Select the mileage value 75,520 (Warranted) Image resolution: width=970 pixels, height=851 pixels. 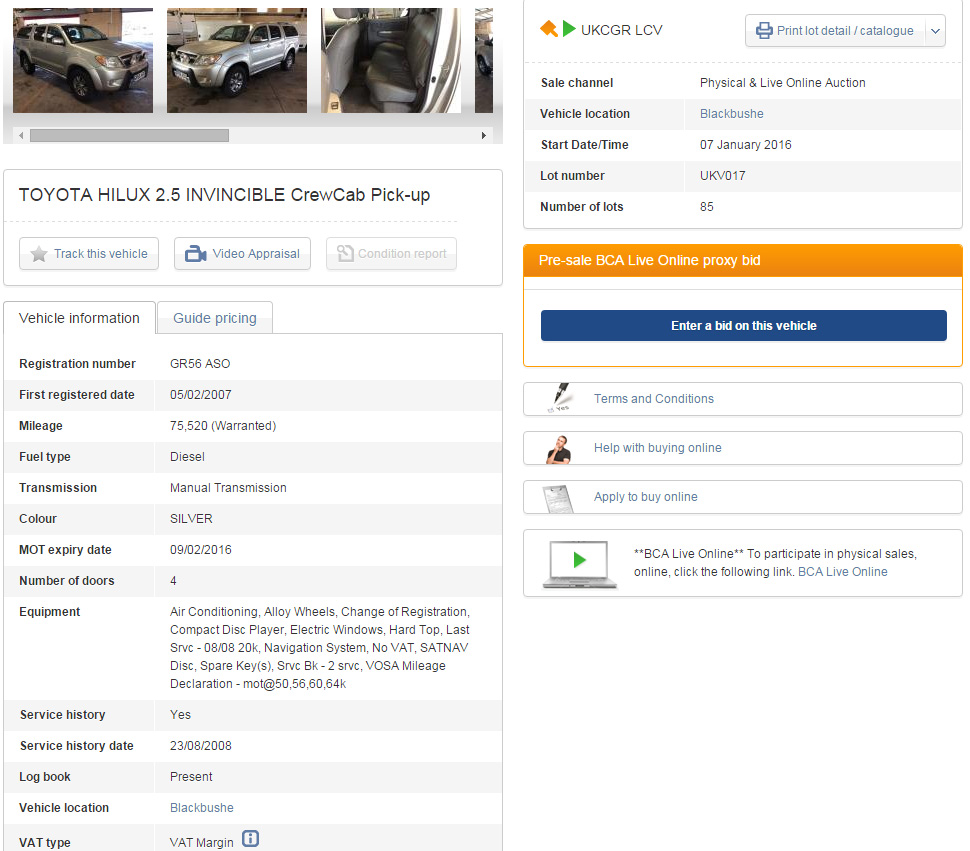click(223, 426)
